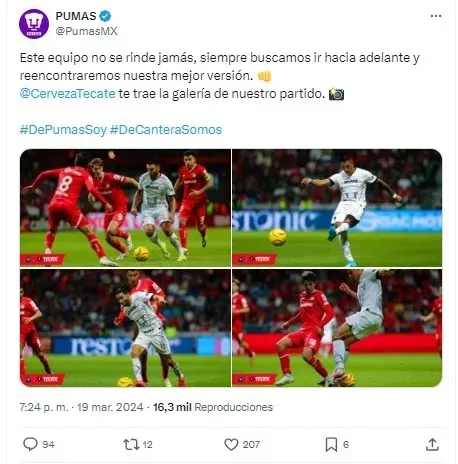Screen dimensions: 458x464
Task: Bookmark the tweet with ribbon icon
Action: [x=331, y=444]
